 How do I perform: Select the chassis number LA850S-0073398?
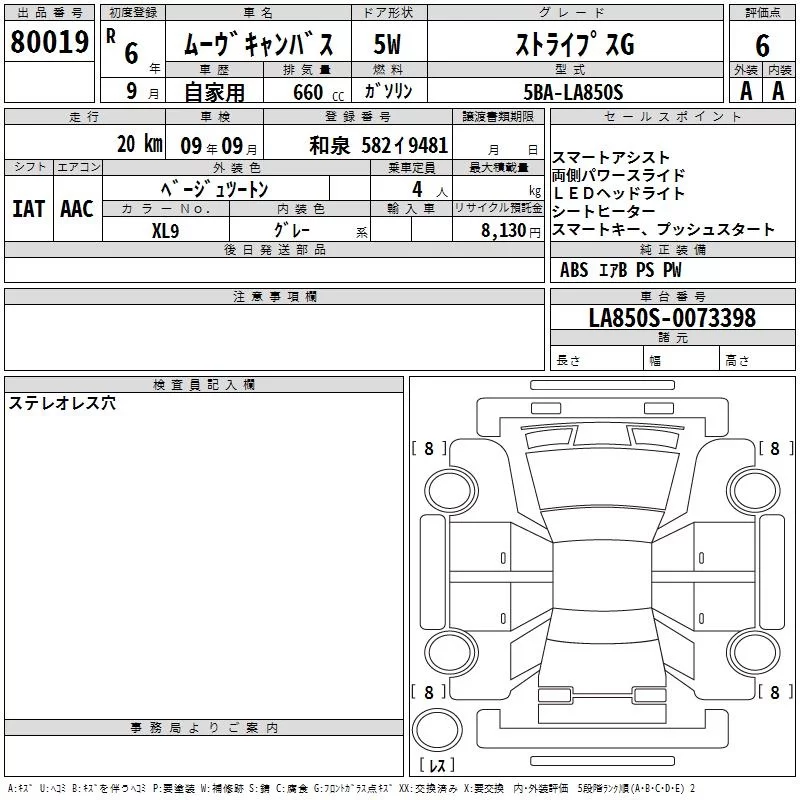[672, 318]
